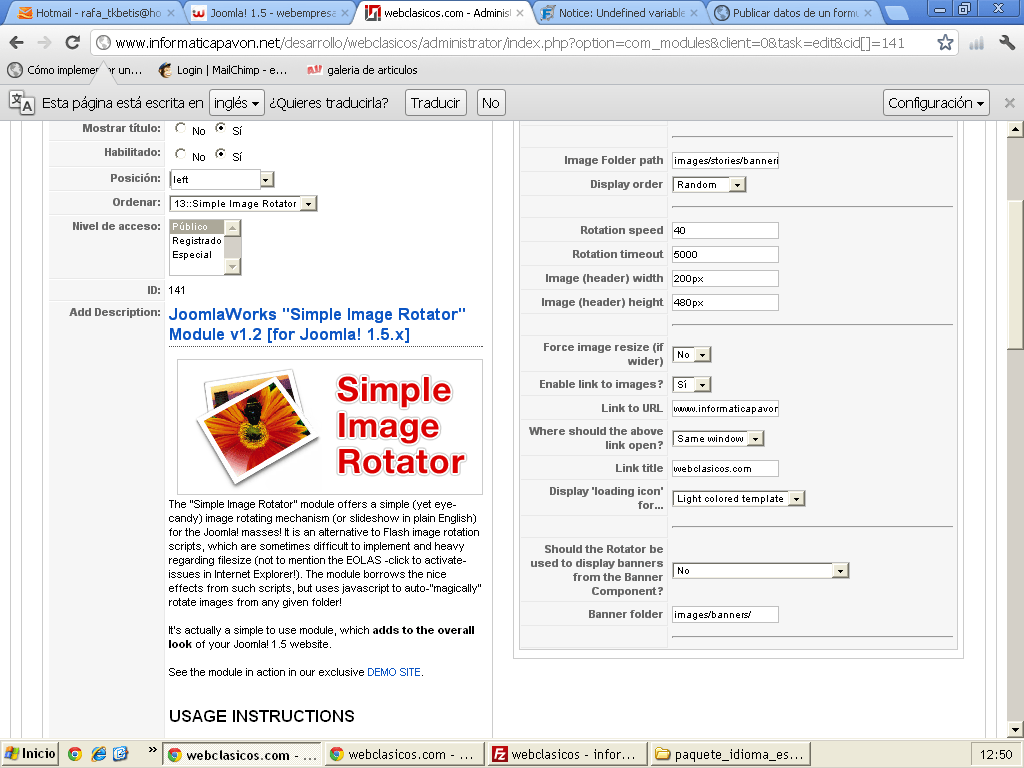1024x768 pixels.
Task: Select Mostrar título No radio button
Action: [180, 128]
